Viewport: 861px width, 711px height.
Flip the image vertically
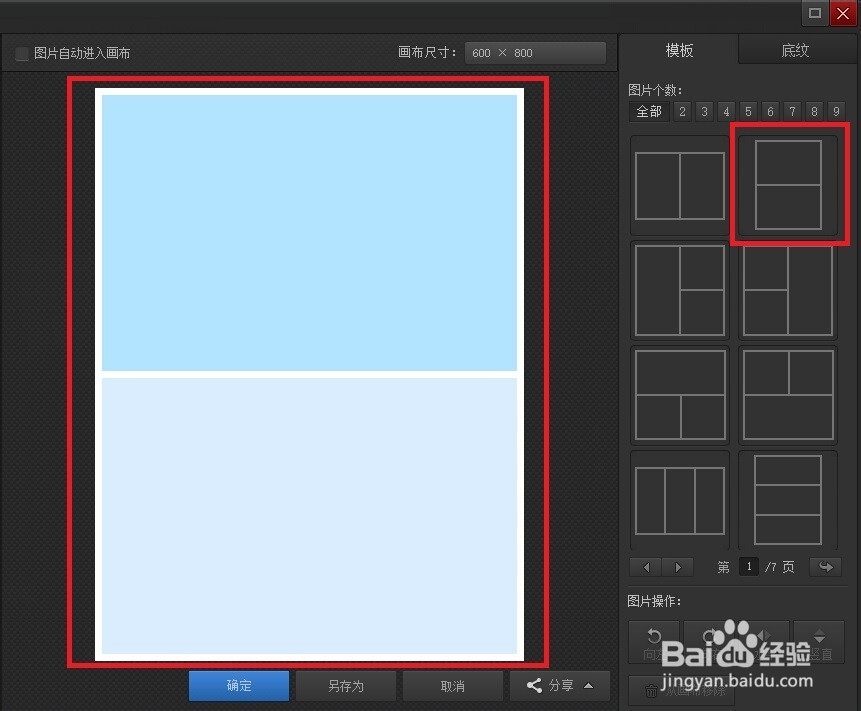[819, 642]
